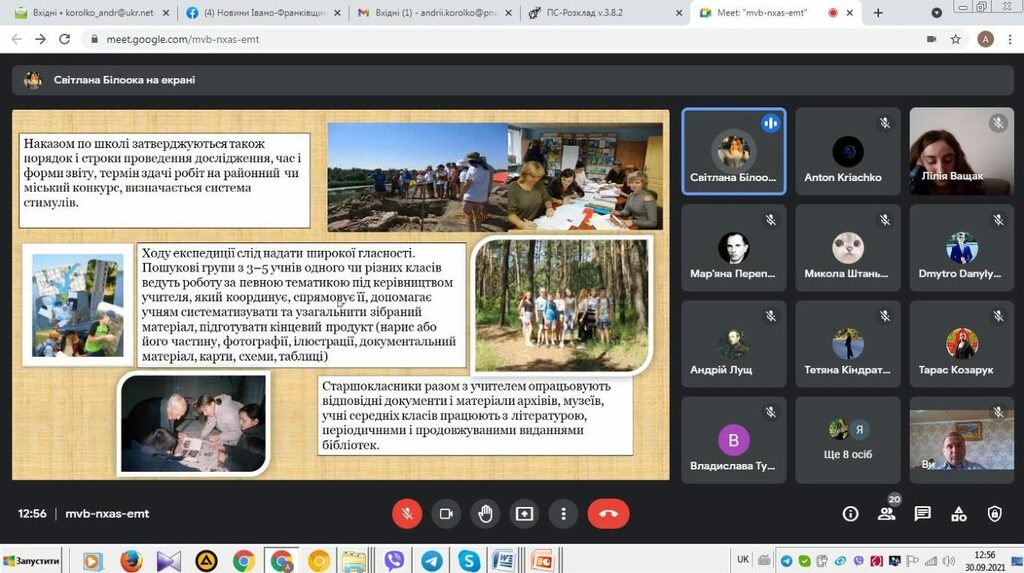Toggle the camera on or off

(446, 514)
